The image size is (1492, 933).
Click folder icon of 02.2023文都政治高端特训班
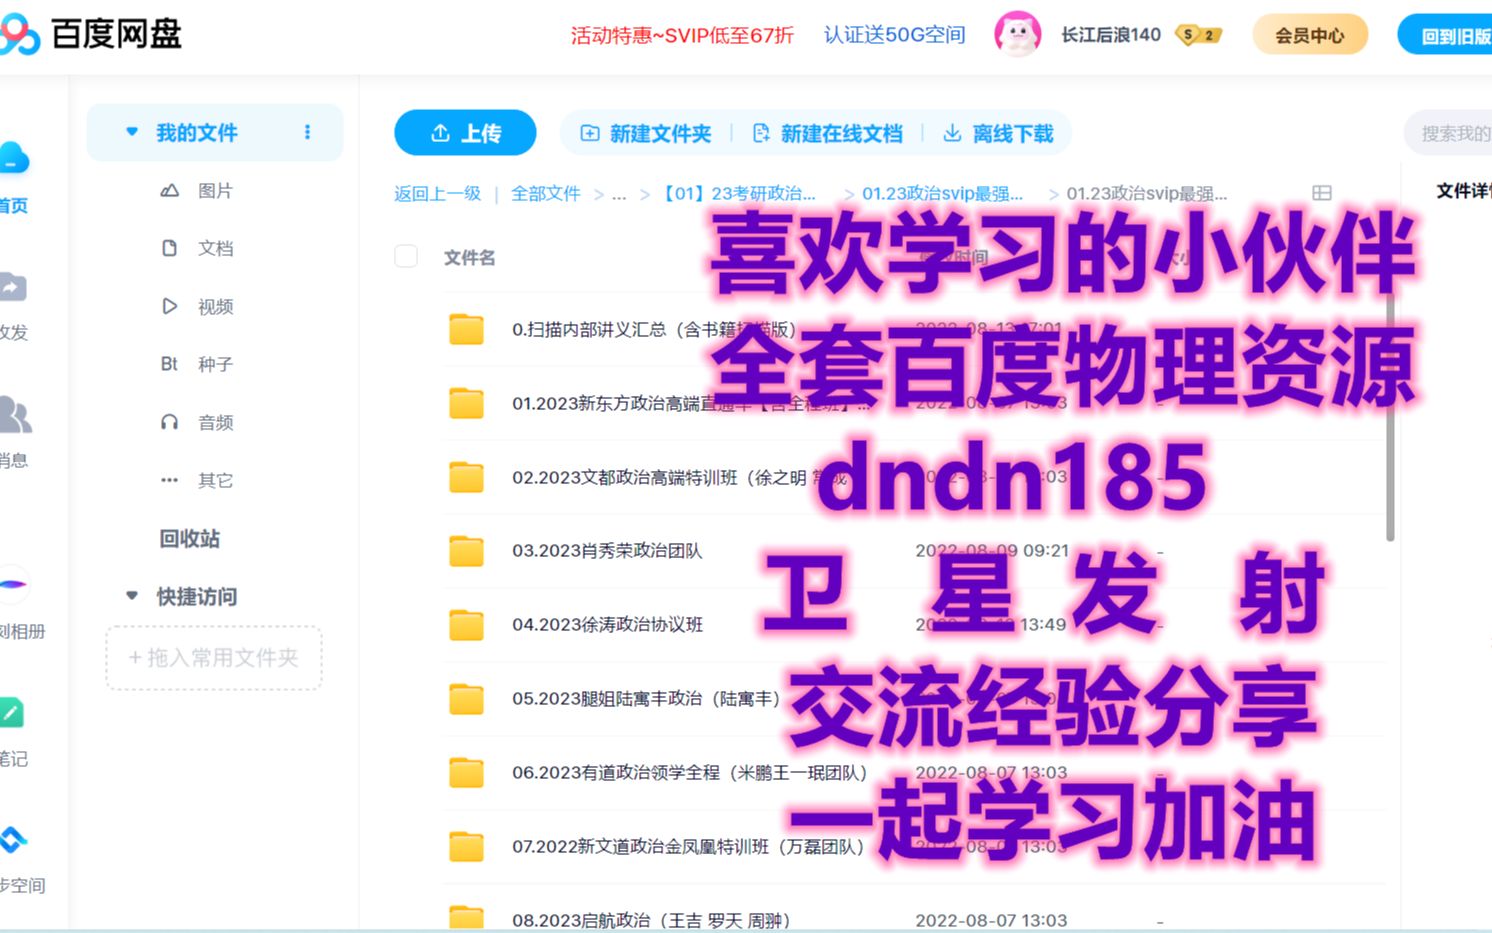[466, 477]
